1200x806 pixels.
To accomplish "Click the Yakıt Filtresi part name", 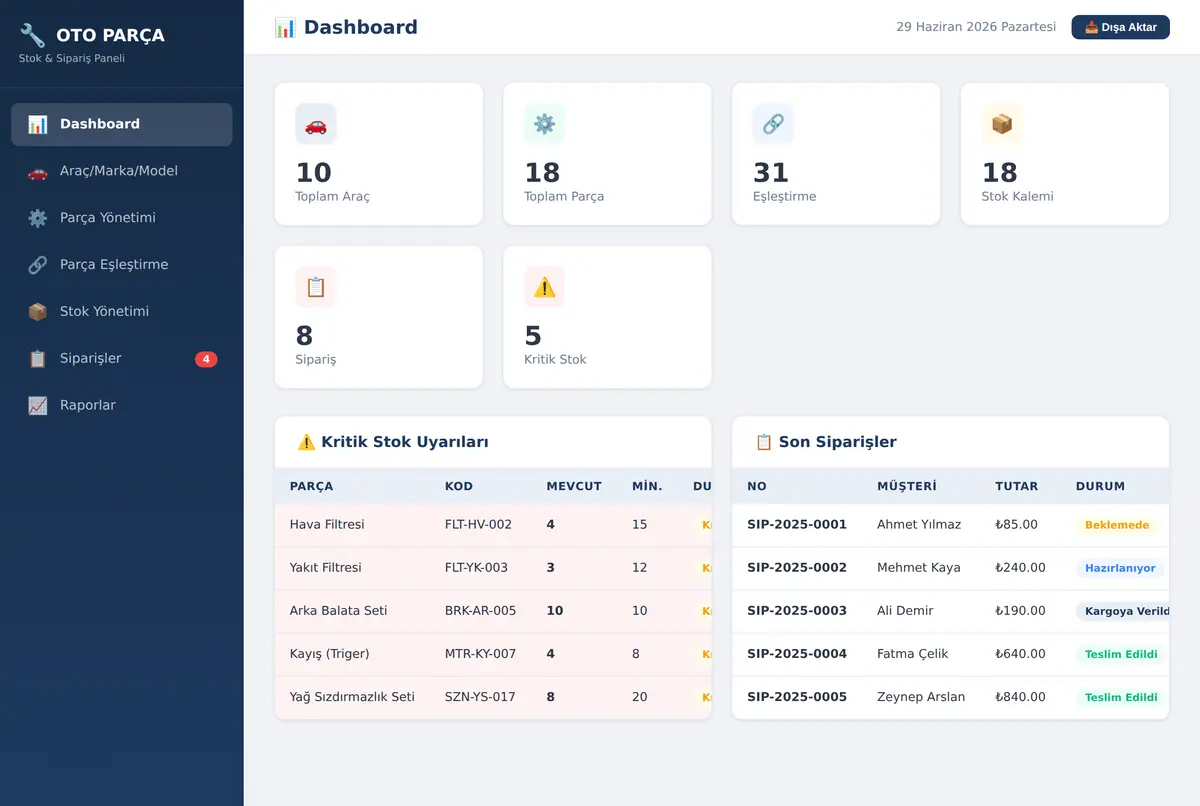I will pyautogui.click(x=326, y=568).
